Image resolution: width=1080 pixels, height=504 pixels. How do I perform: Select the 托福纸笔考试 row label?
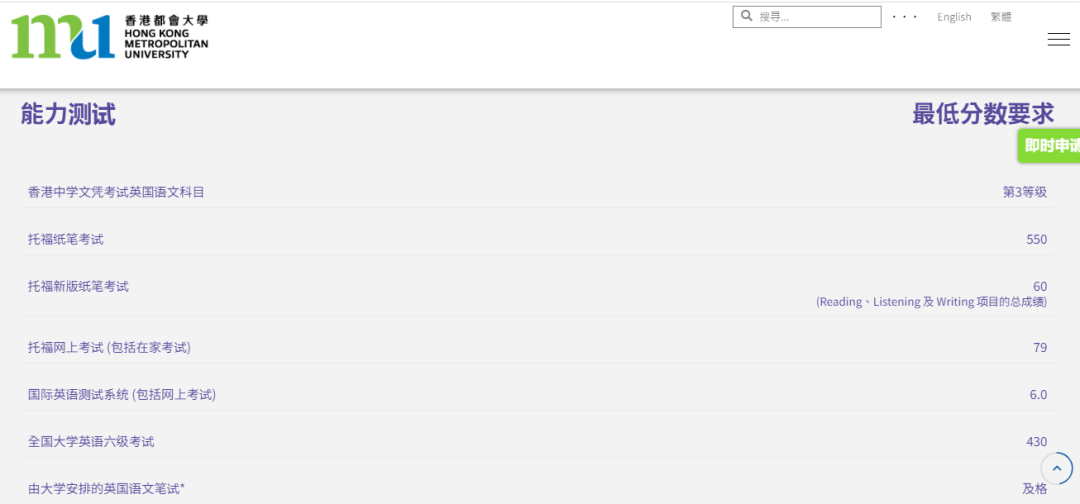coord(66,239)
